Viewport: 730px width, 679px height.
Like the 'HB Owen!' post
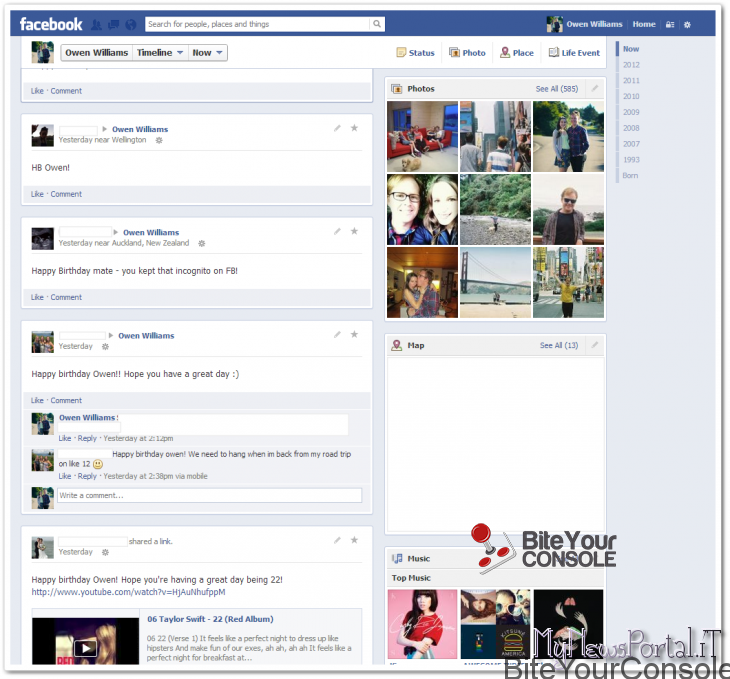[x=37, y=194]
